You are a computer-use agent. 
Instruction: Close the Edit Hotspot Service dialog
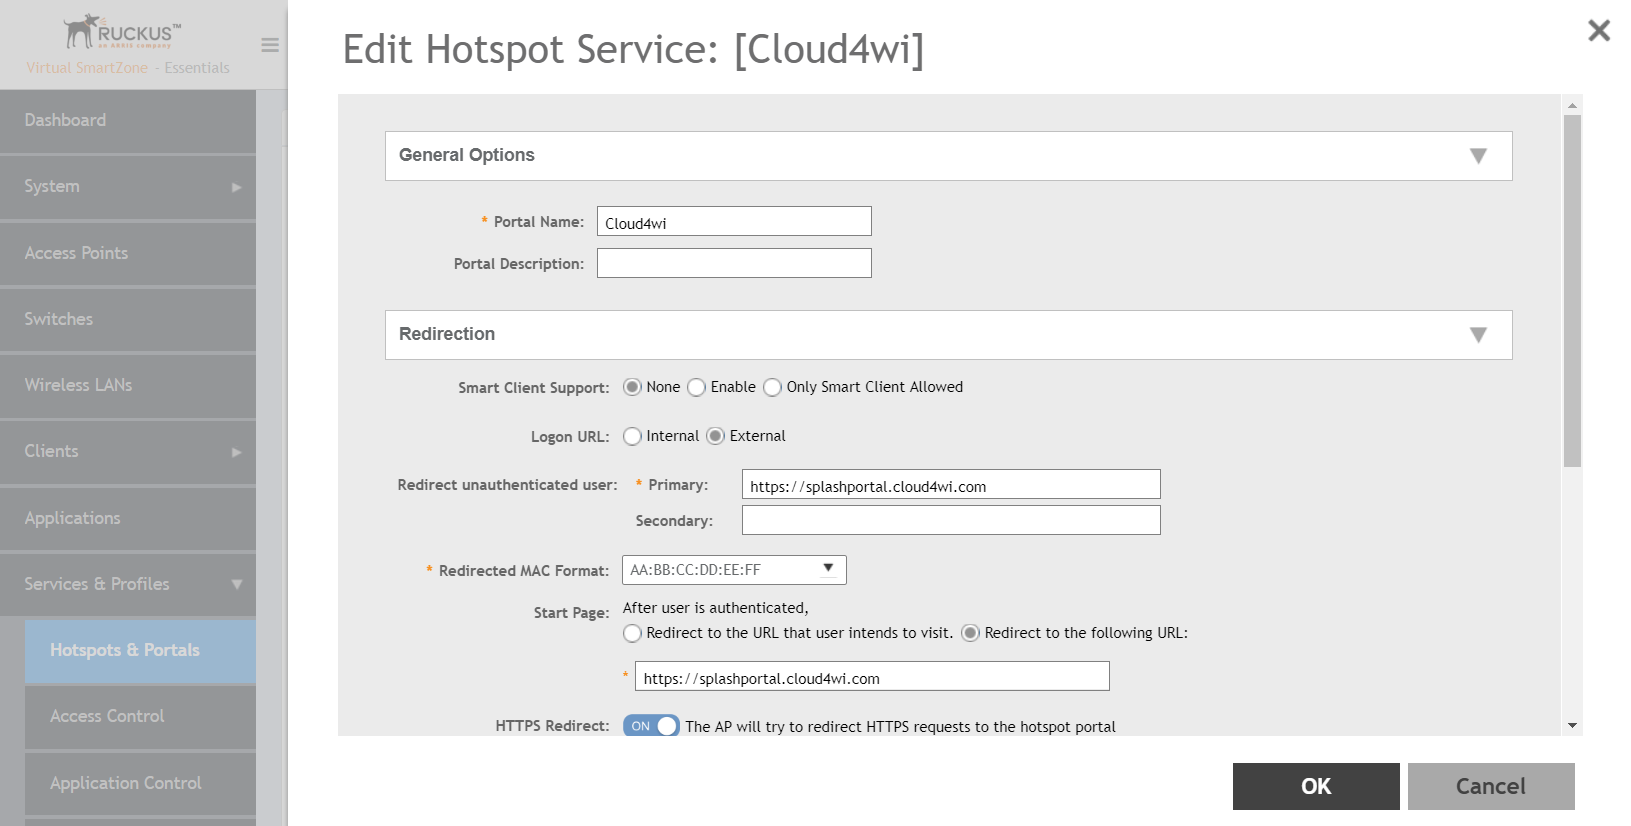pyautogui.click(x=1599, y=30)
